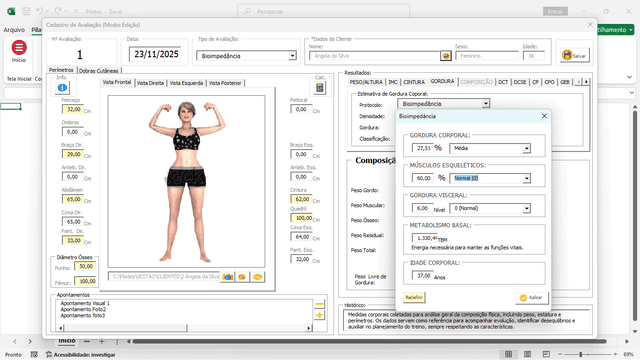Screen dimensions: 640x360
Task: Click the client search icon next to Nome
Action: pyautogui.click(x=445, y=56)
